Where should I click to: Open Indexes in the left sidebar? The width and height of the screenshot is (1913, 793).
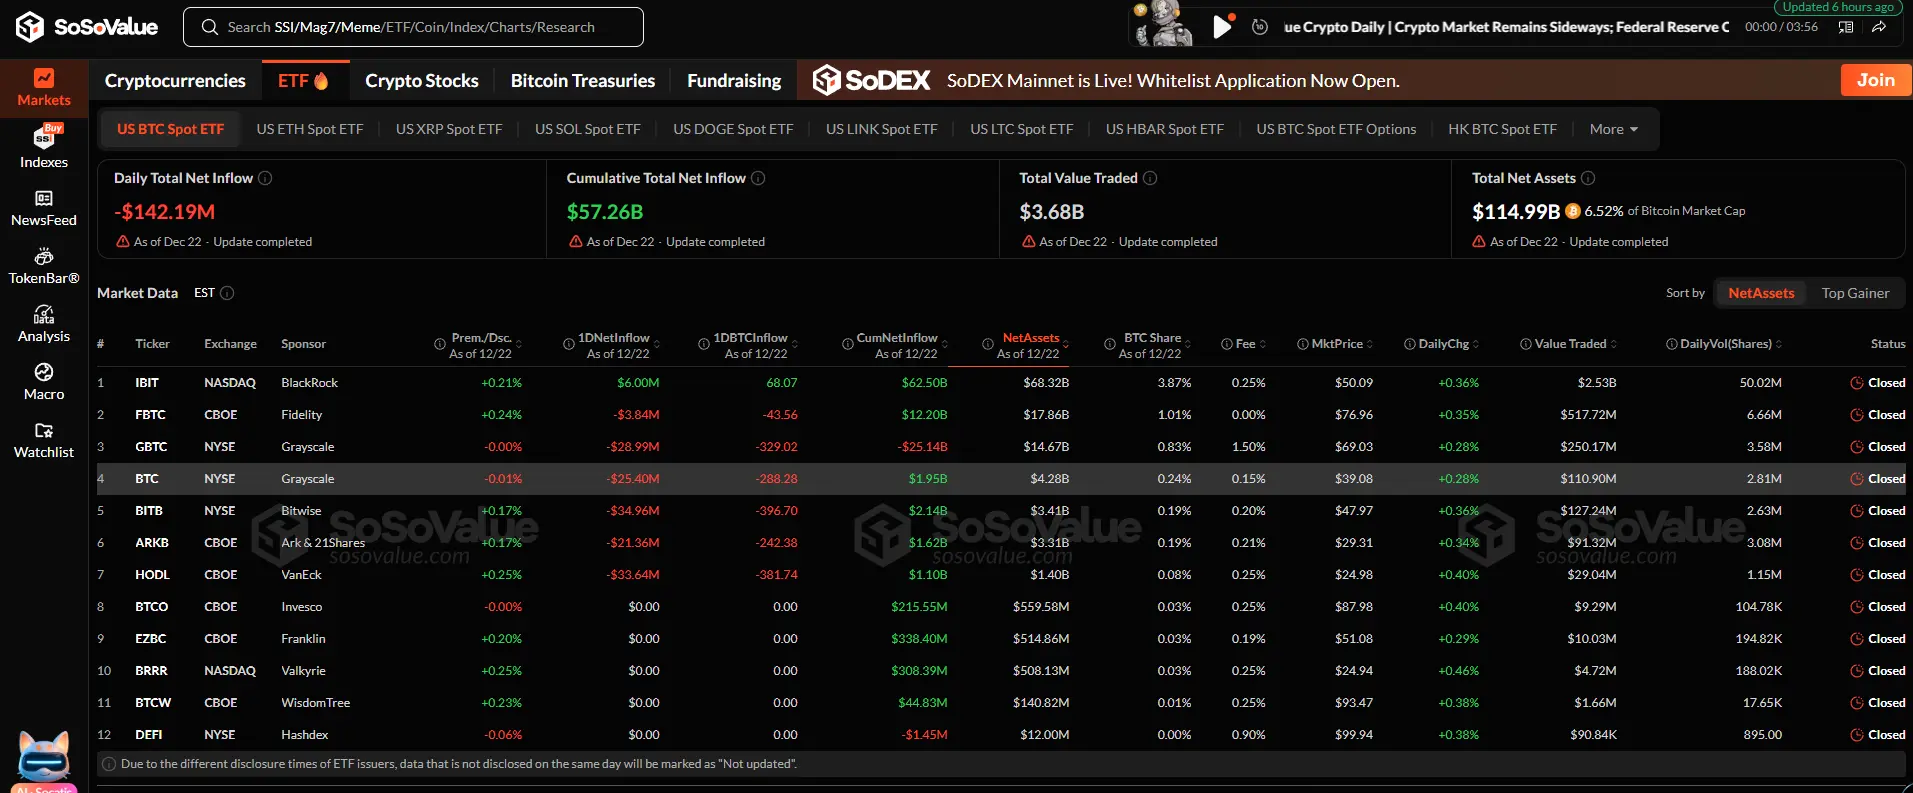[44, 147]
